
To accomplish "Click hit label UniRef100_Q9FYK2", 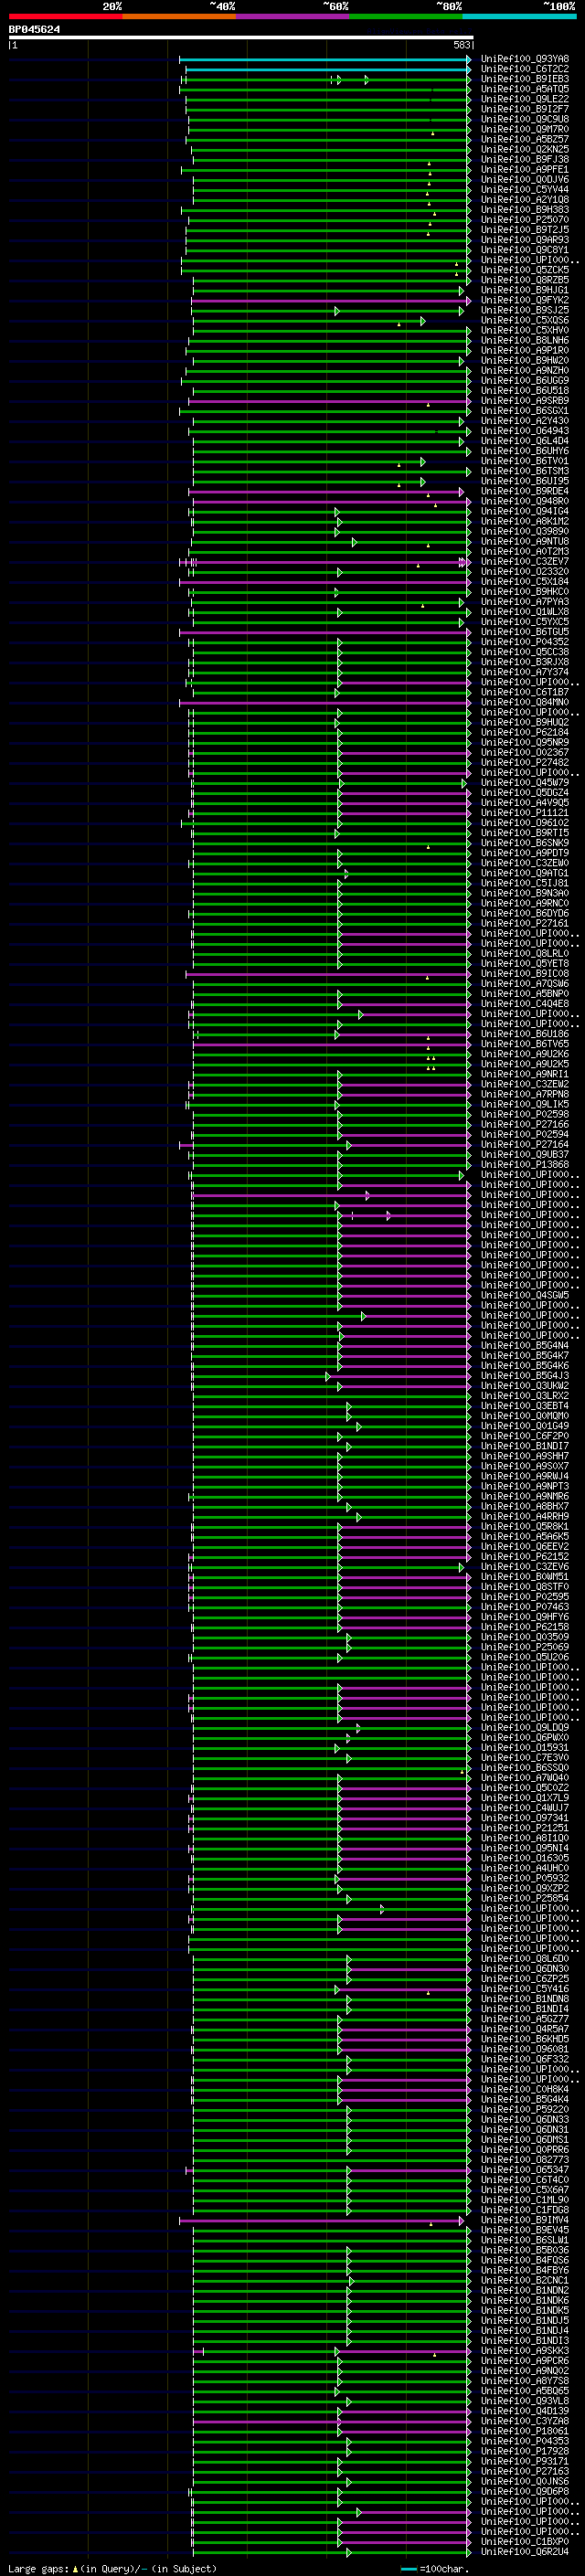I will click(525, 300).
